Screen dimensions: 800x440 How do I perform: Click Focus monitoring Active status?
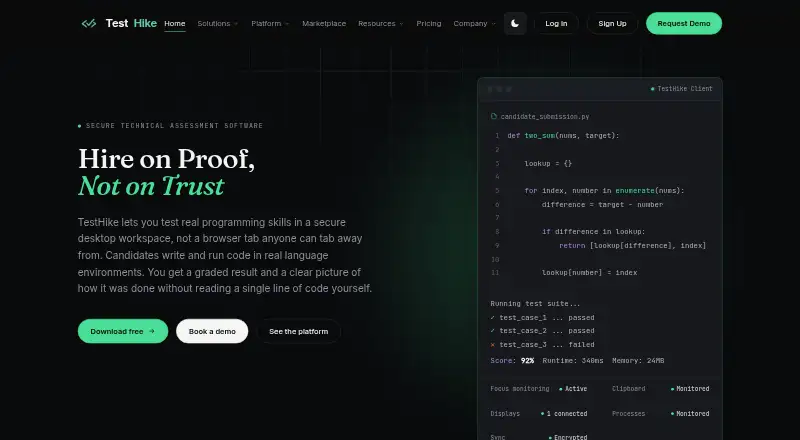tap(573, 389)
